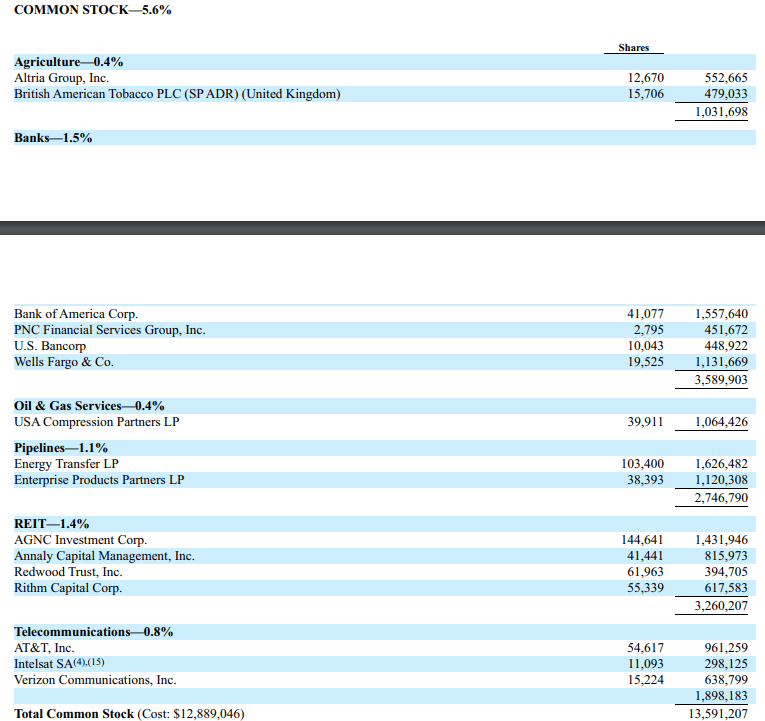Click the Rithm Capital Corp. name
This screenshot has width=765, height=721.
[68, 589]
